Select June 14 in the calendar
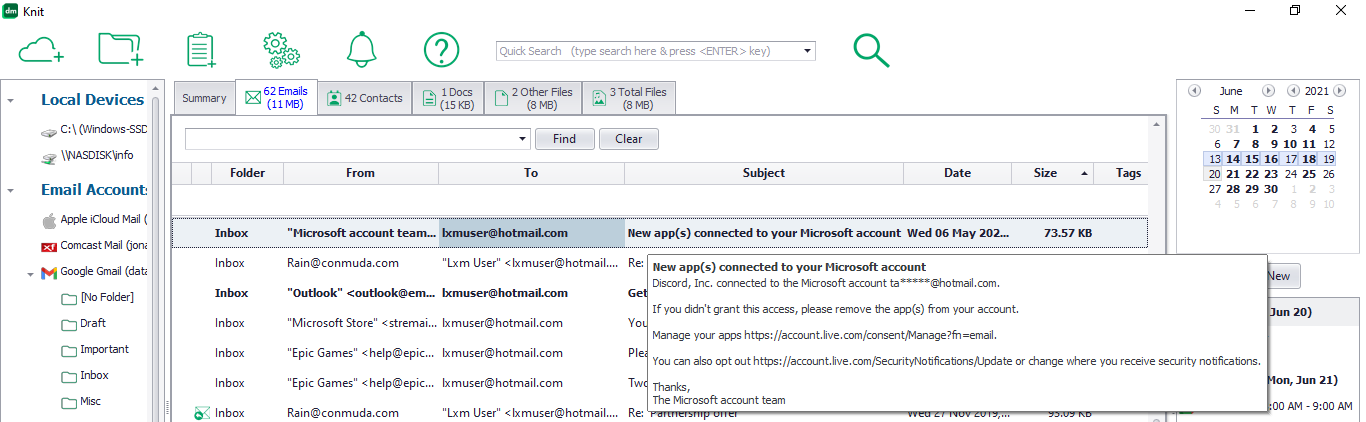The height and width of the screenshot is (422, 1366). tap(1233, 158)
